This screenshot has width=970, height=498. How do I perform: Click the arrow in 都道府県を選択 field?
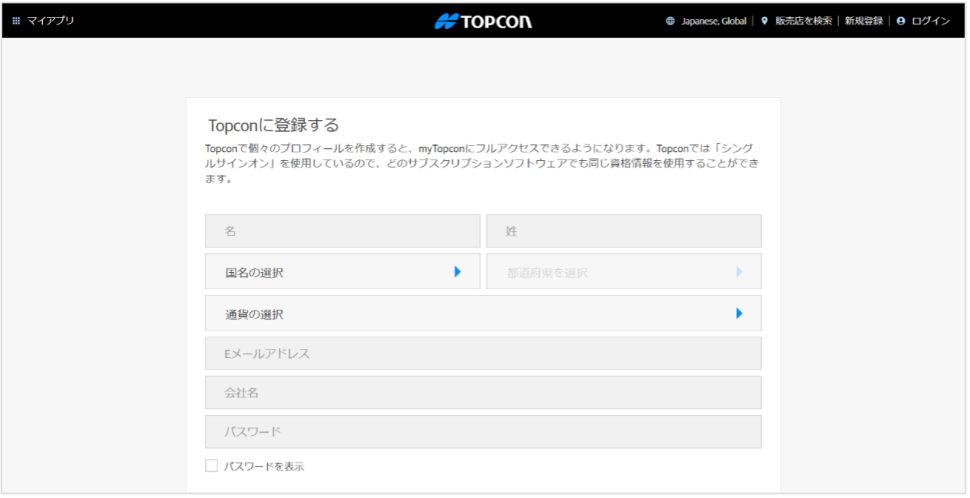(x=739, y=271)
